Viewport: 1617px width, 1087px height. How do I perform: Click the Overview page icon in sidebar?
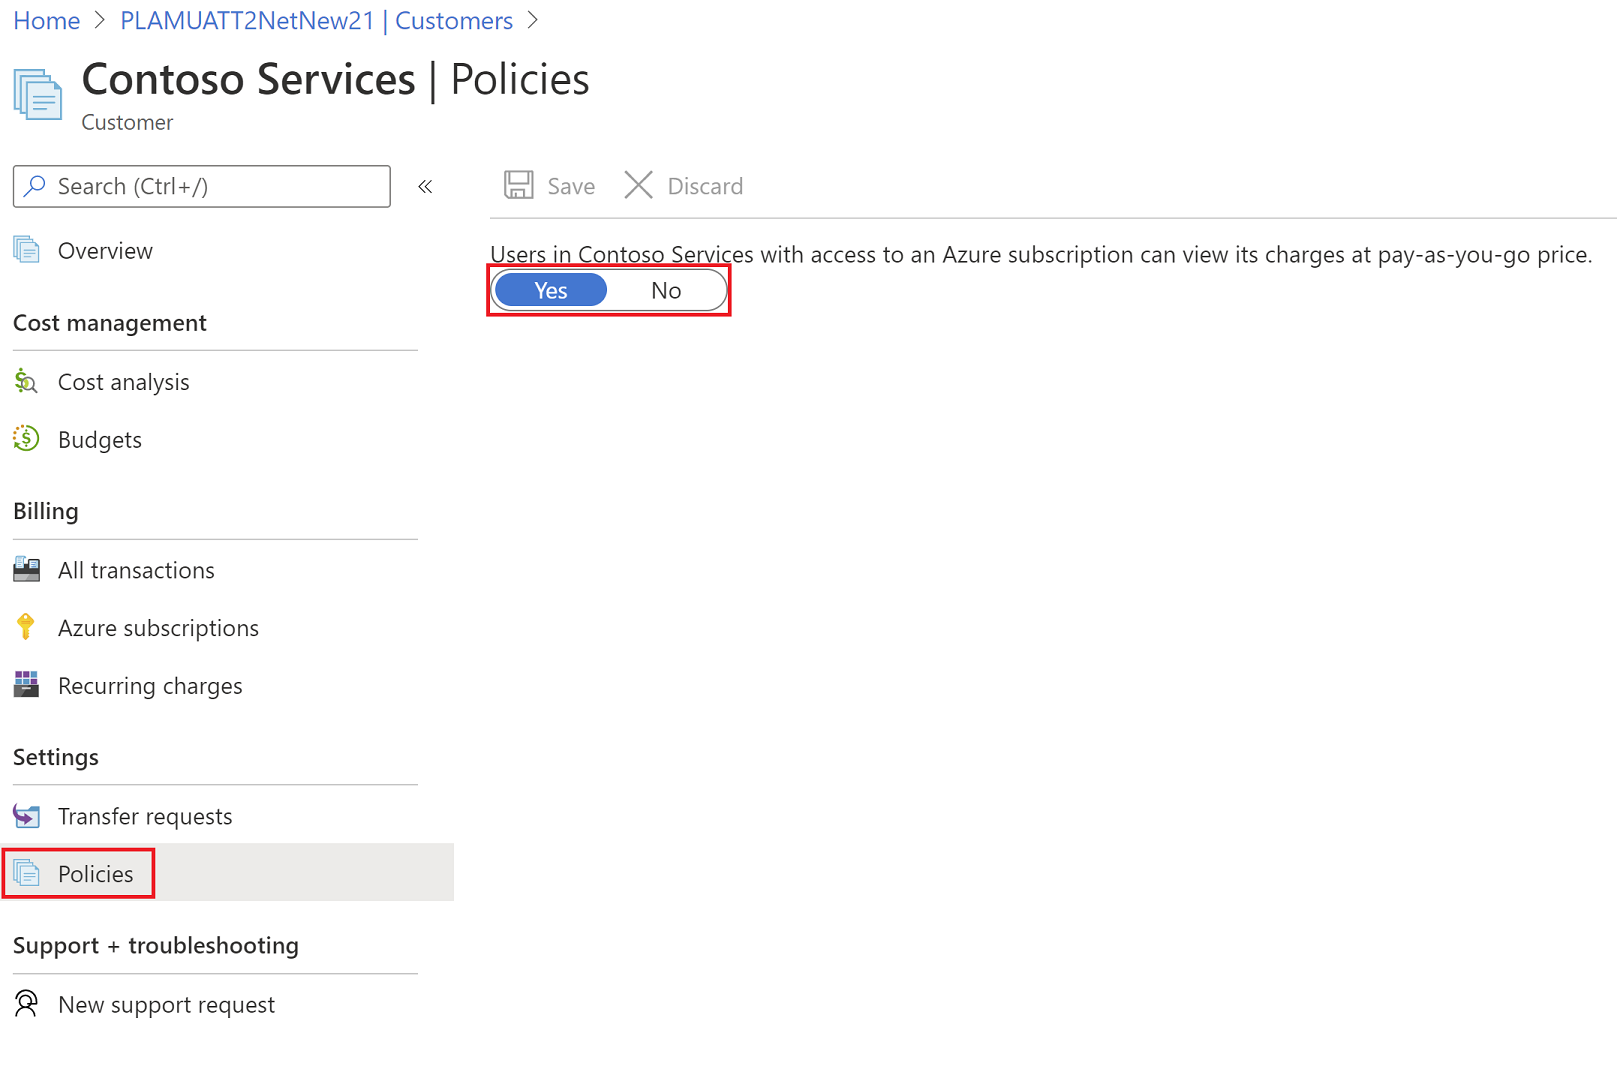27,250
